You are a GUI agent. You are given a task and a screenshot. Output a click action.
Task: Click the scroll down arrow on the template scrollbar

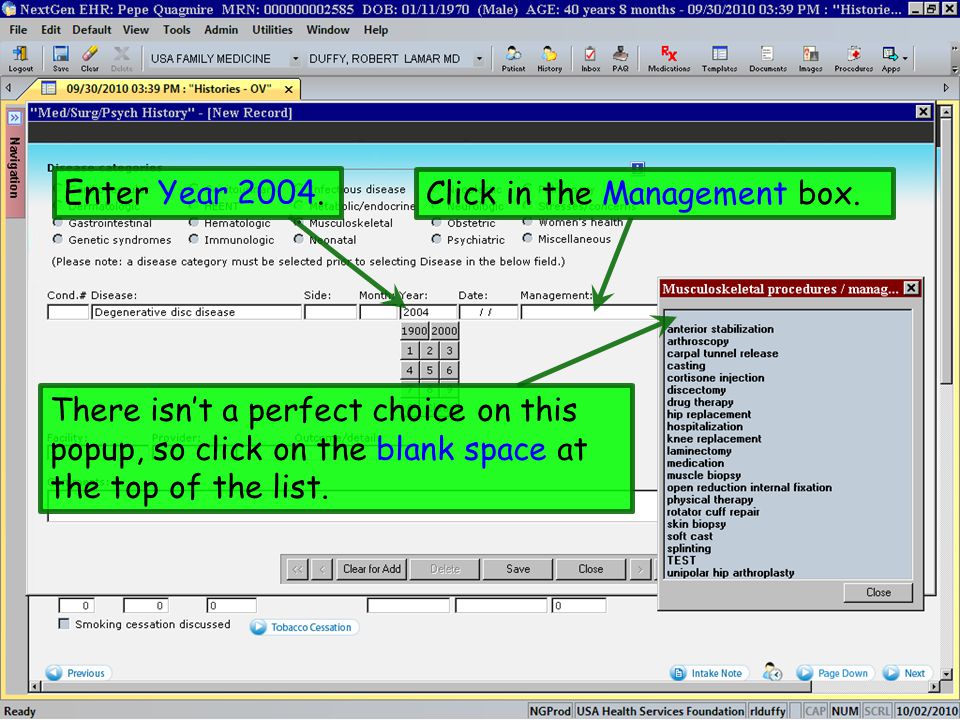pos(946,674)
